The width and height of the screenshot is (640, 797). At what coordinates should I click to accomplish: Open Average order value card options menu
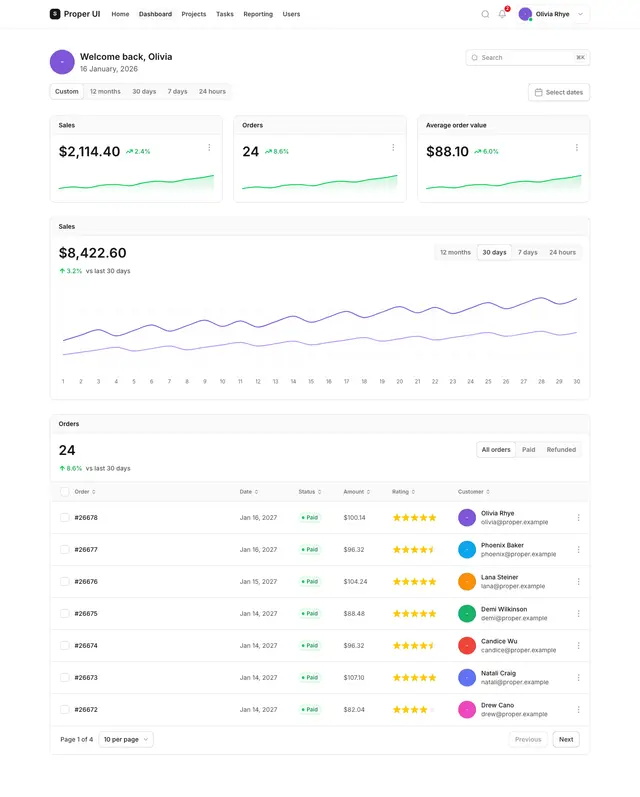pyautogui.click(x=576, y=147)
